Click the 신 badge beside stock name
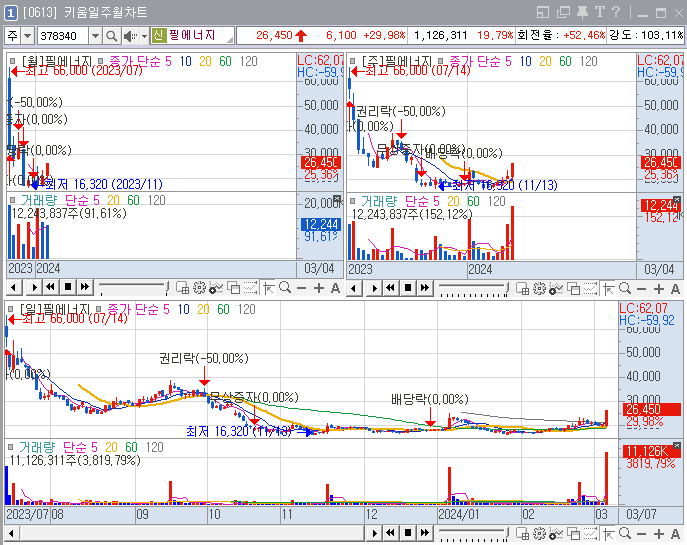Viewport: 687px width, 545px height. (x=159, y=35)
